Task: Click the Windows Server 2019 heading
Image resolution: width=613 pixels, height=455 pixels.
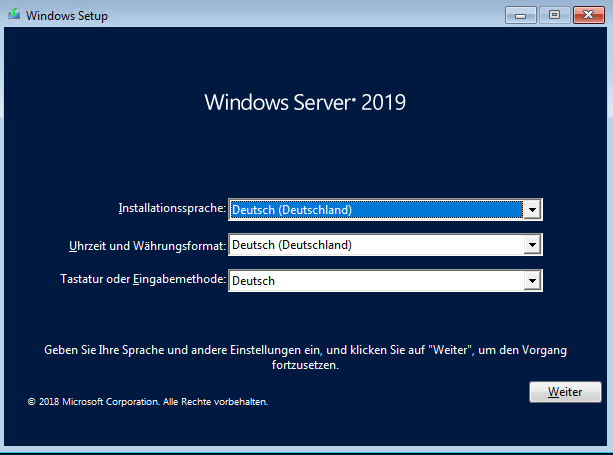Action: 305,102
